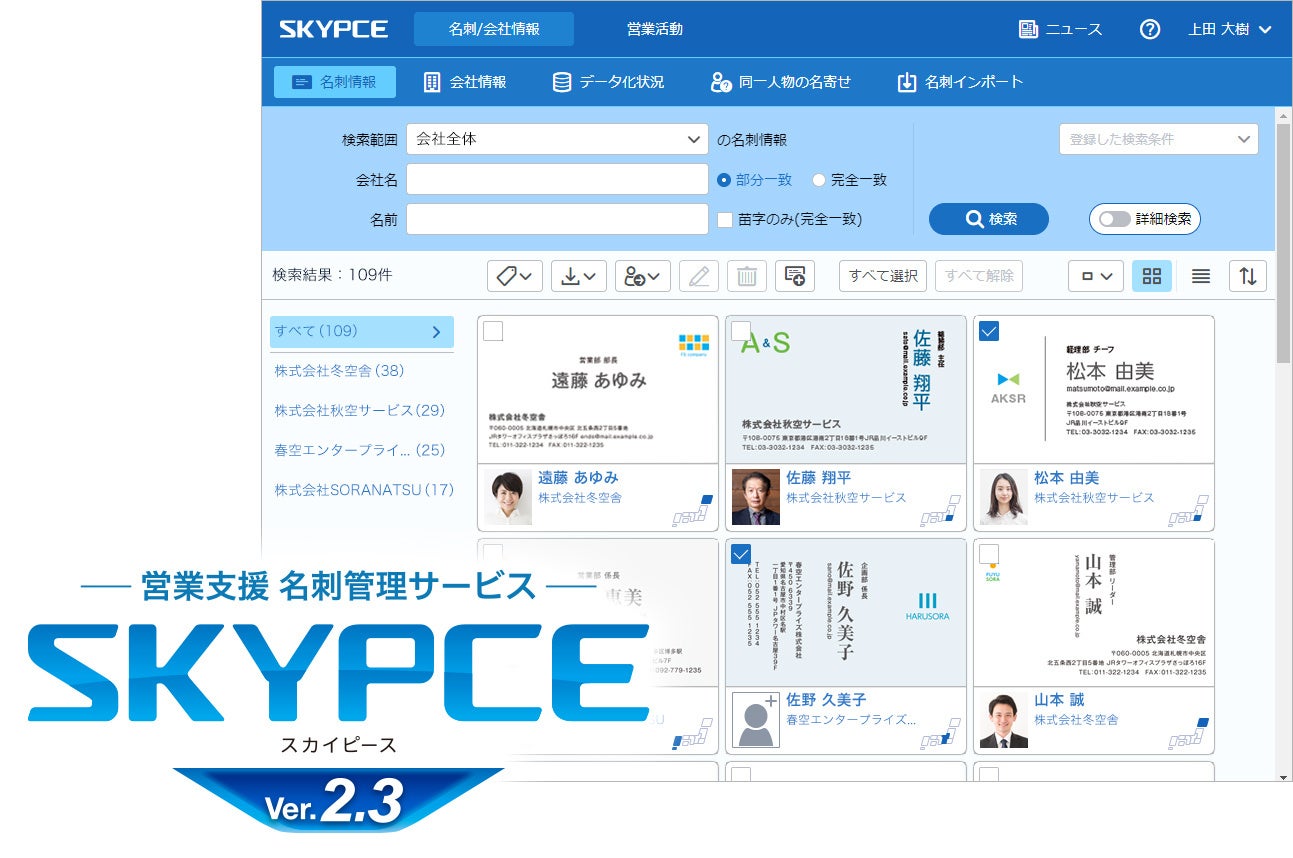The width and height of the screenshot is (1293, 858).
Task: Switch to the 営業活動 tab
Action: pos(655,29)
